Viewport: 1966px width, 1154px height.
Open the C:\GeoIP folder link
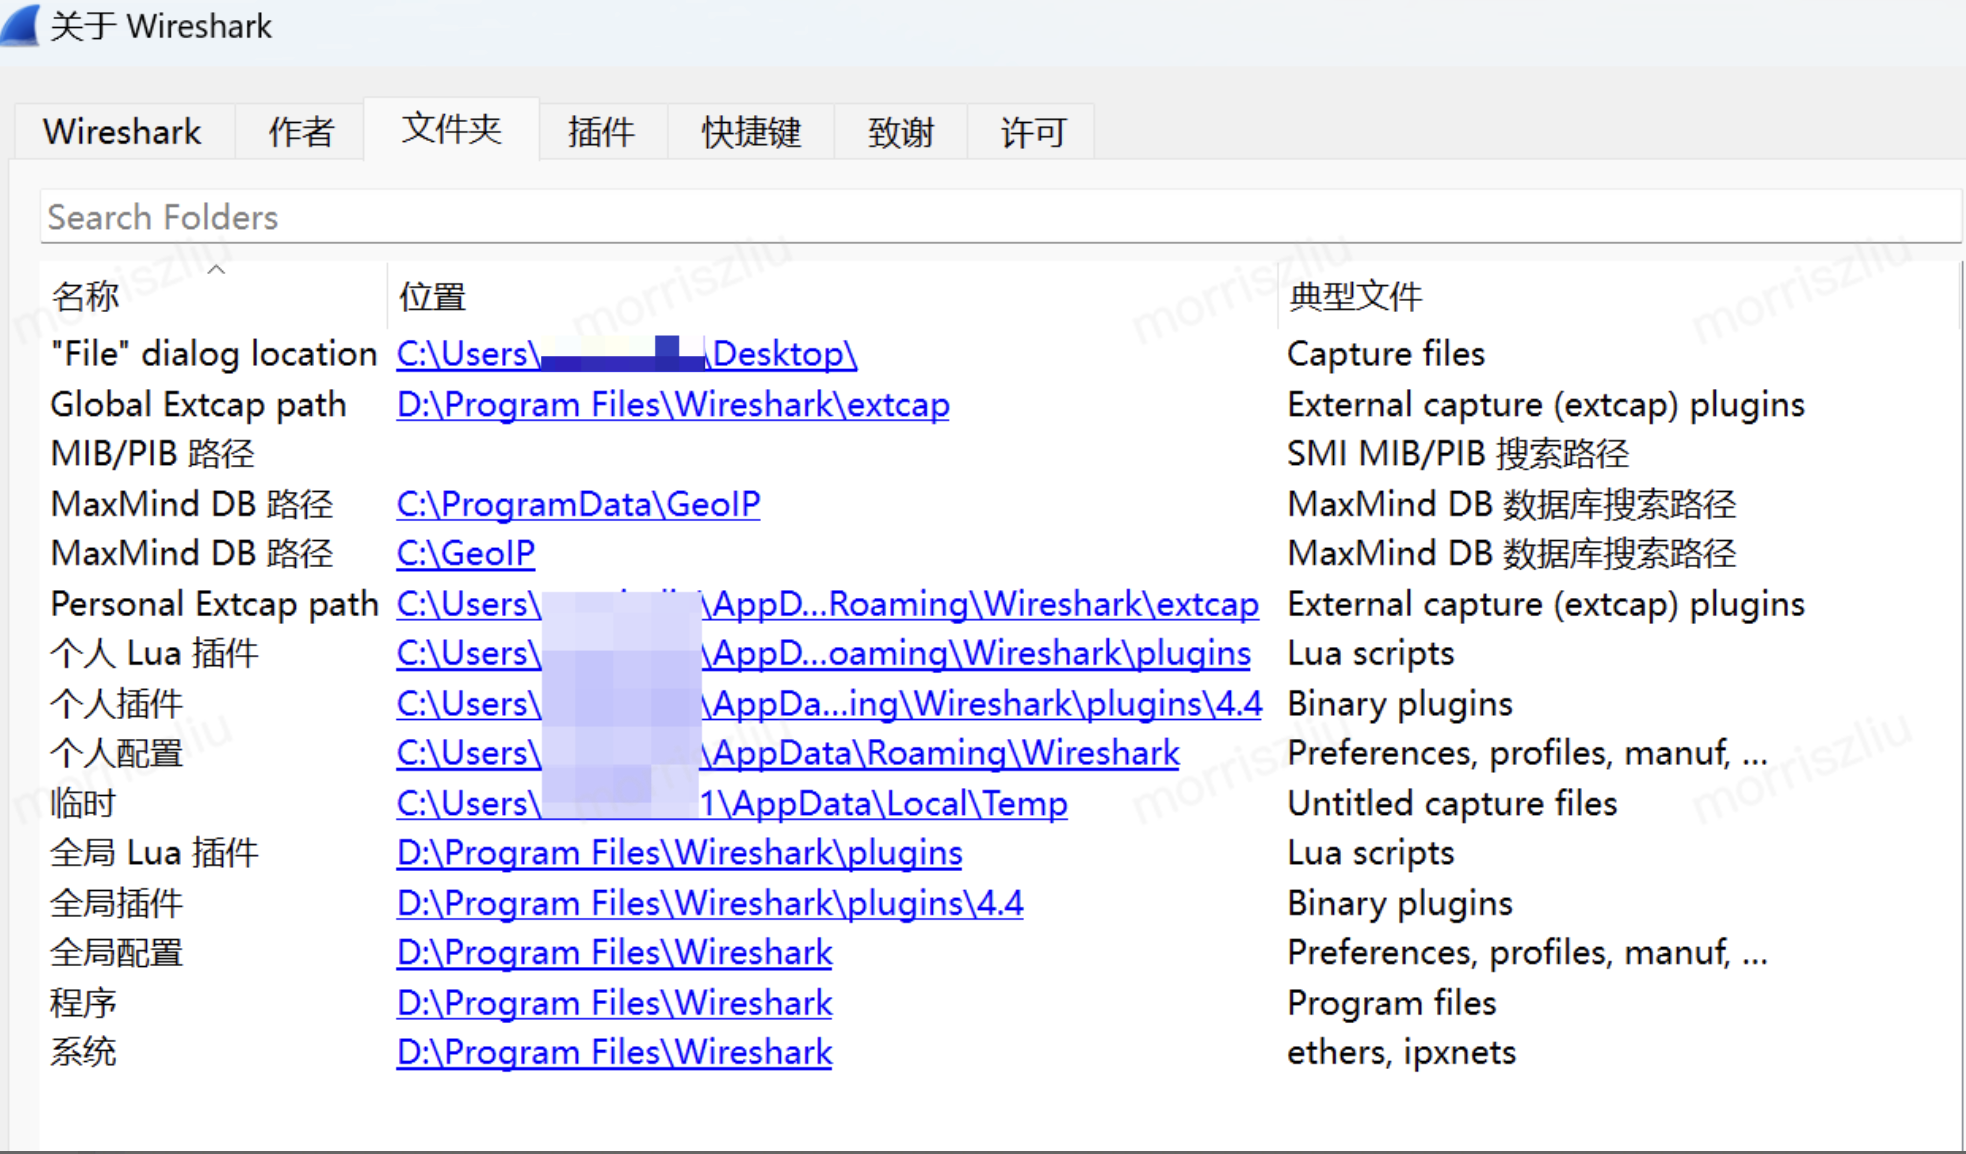pos(465,553)
